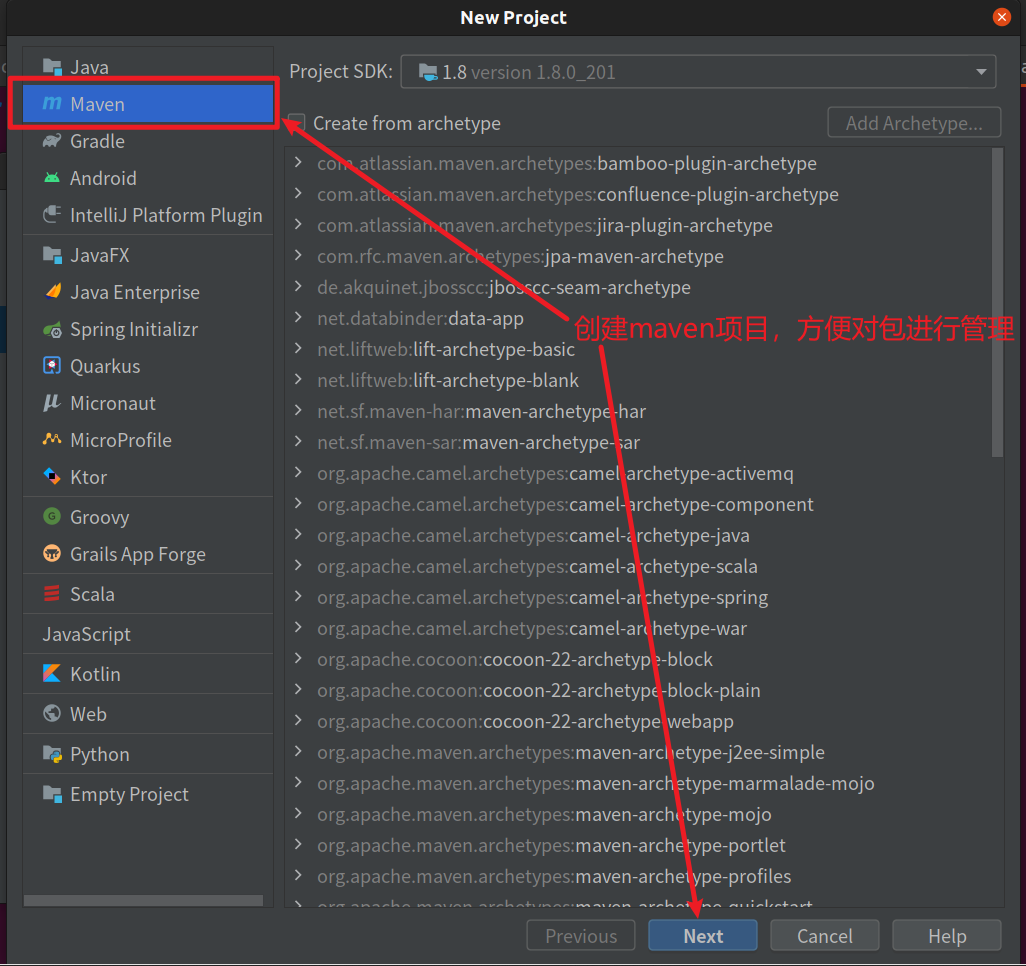Click the Spring Initializr leaf icon
This screenshot has width=1026, height=966.
tap(52, 329)
